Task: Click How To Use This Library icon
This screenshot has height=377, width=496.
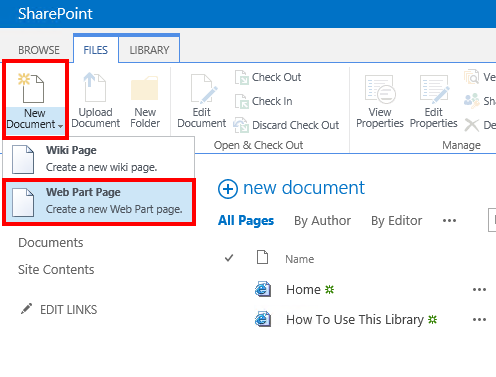Action: coord(263,319)
